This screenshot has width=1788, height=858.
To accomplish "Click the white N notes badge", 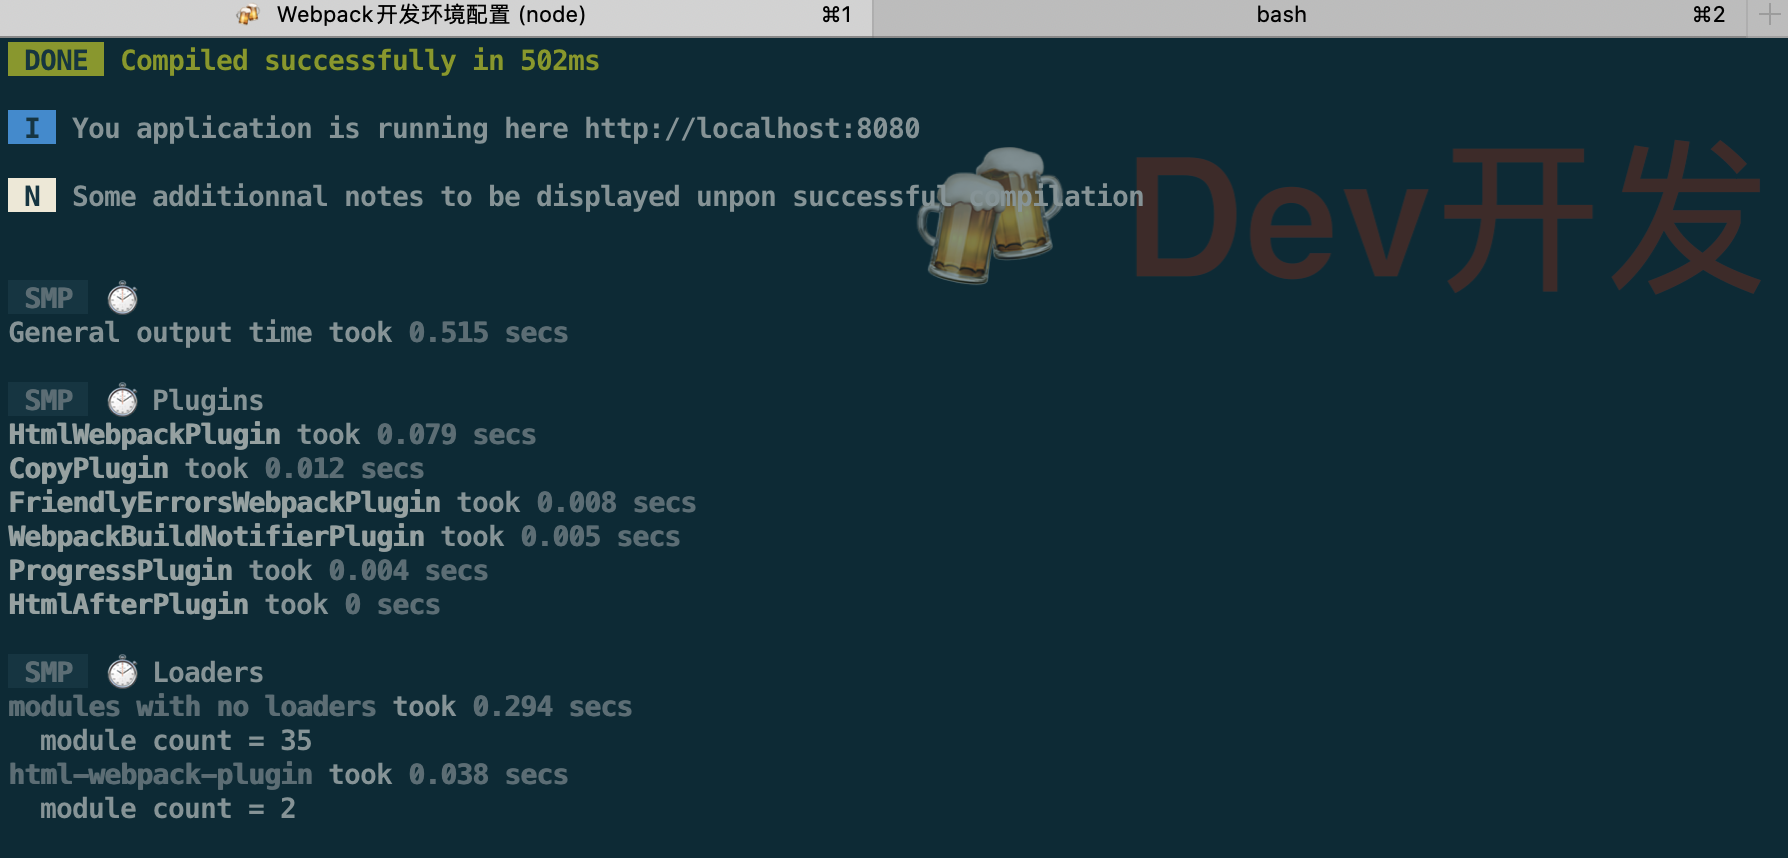I will point(32,196).
